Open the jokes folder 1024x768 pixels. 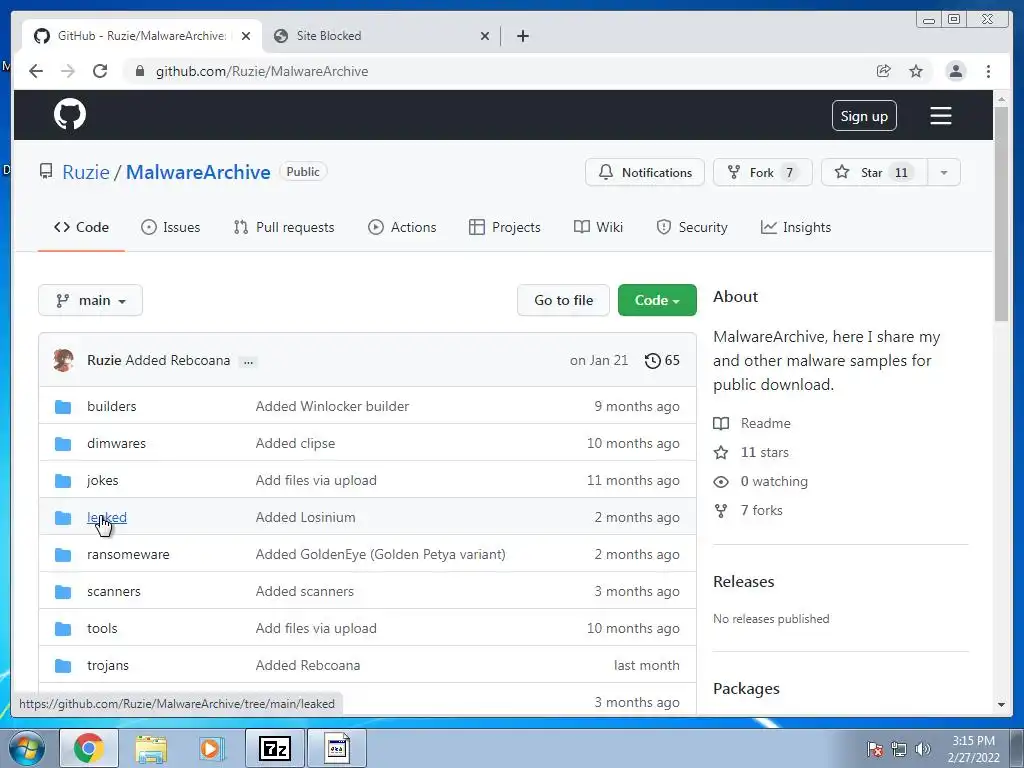click(x=103, y=481)
